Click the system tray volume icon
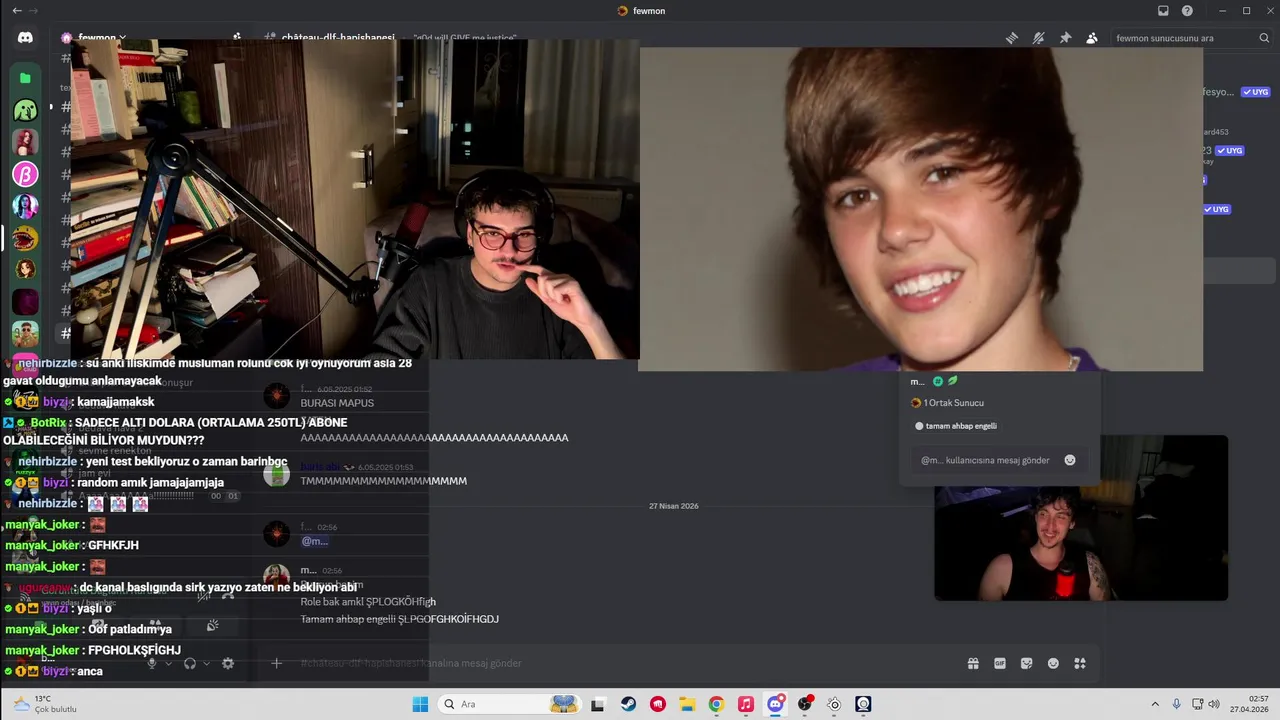1280x720 pixels. click(1214, 704)
